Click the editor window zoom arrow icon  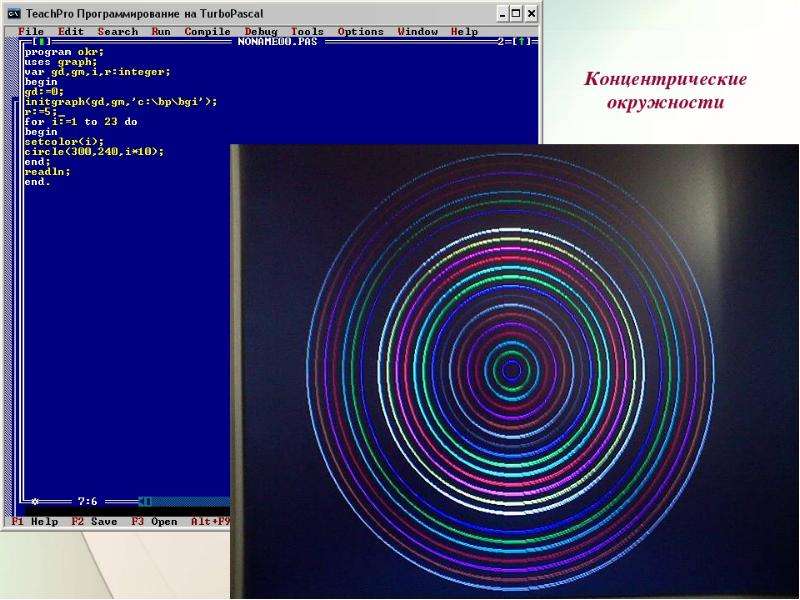521,42
